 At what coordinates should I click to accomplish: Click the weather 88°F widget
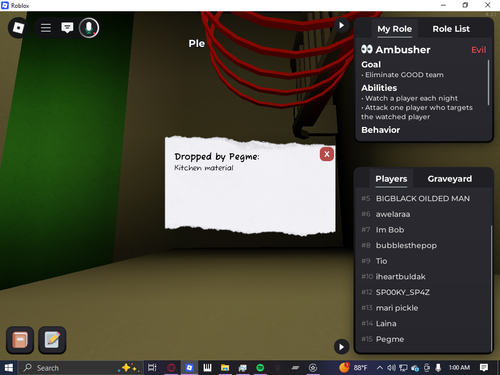coord(353,368)
